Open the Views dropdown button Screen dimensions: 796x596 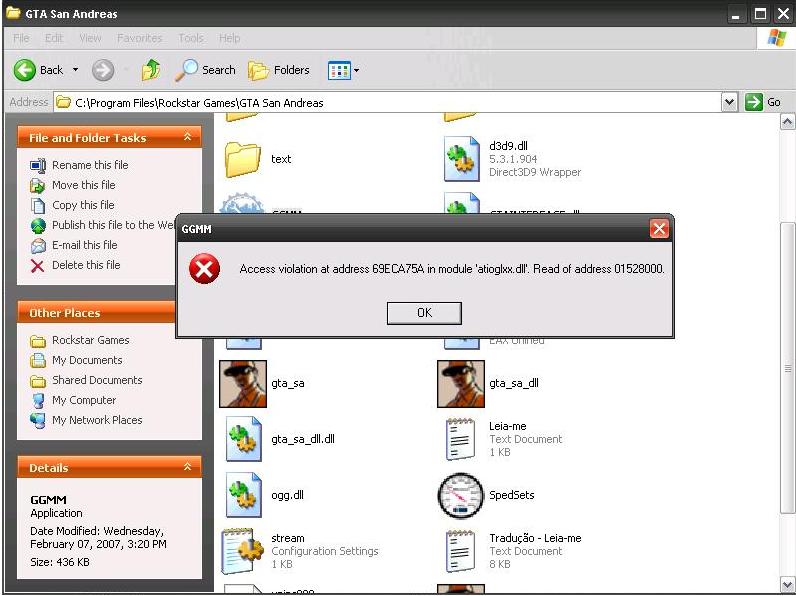click(x=344, y=71)
